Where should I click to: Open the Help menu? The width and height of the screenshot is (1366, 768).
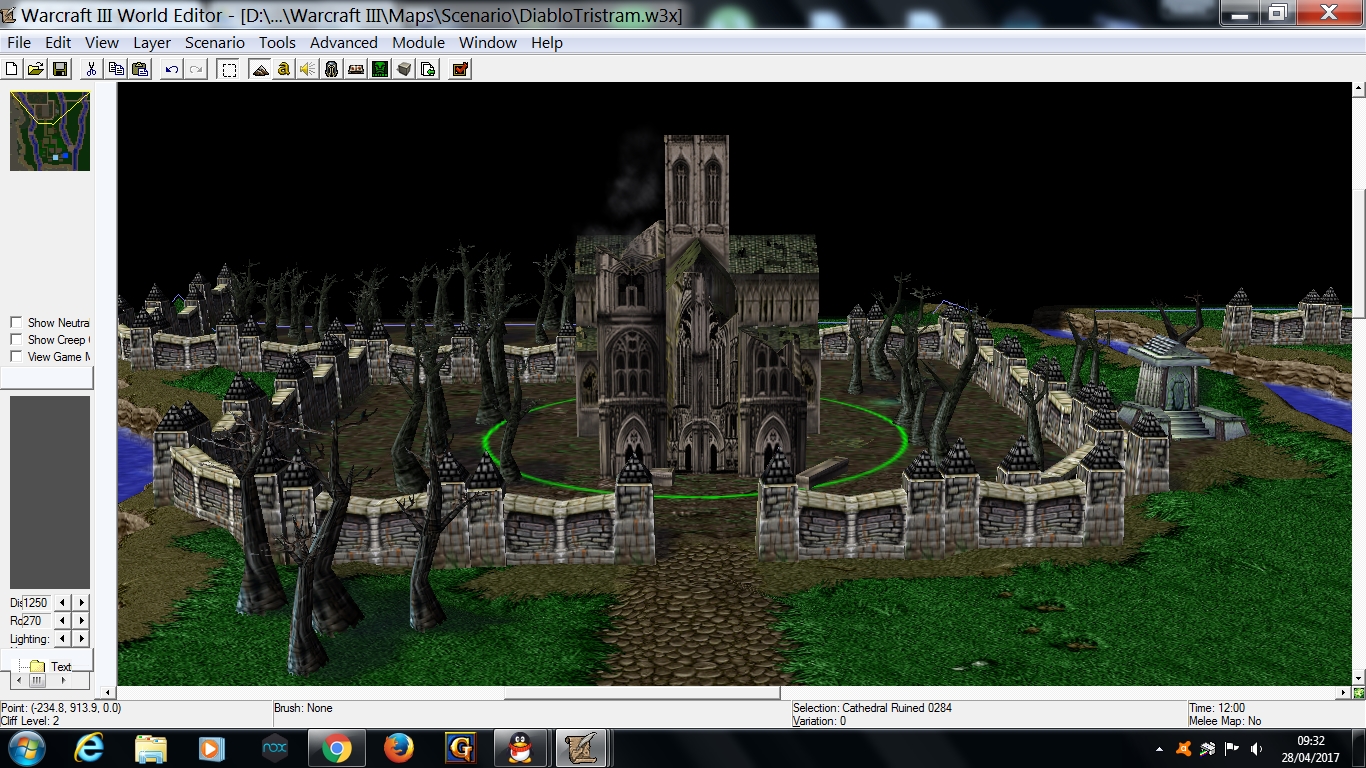[547, 42]
